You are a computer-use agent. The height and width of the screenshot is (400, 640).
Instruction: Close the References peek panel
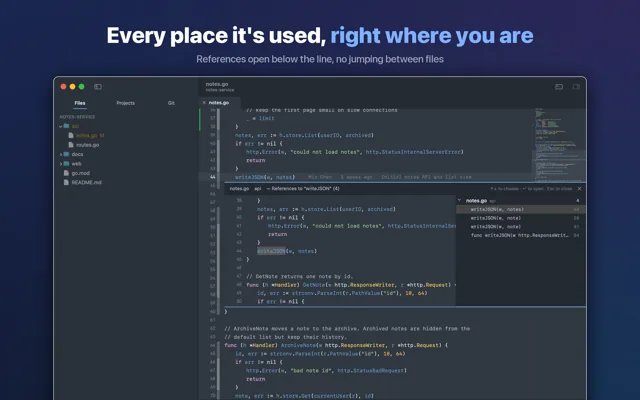(579, 189)
